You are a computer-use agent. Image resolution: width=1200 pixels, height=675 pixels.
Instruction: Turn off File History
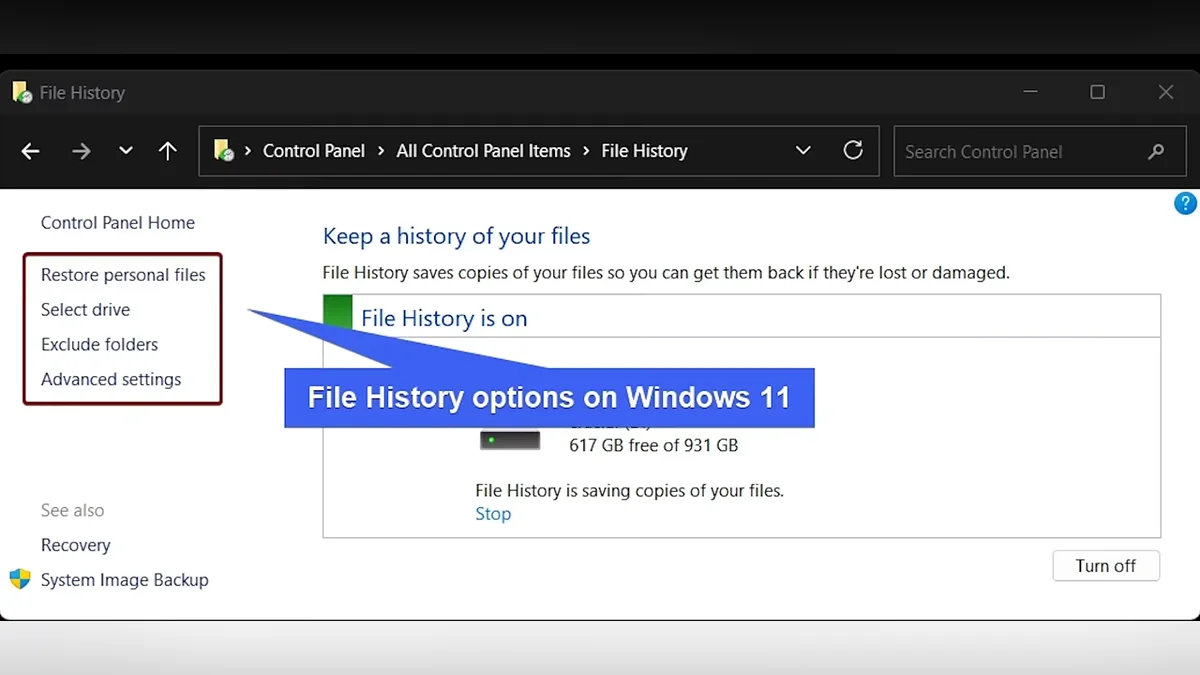(1106, 566)
